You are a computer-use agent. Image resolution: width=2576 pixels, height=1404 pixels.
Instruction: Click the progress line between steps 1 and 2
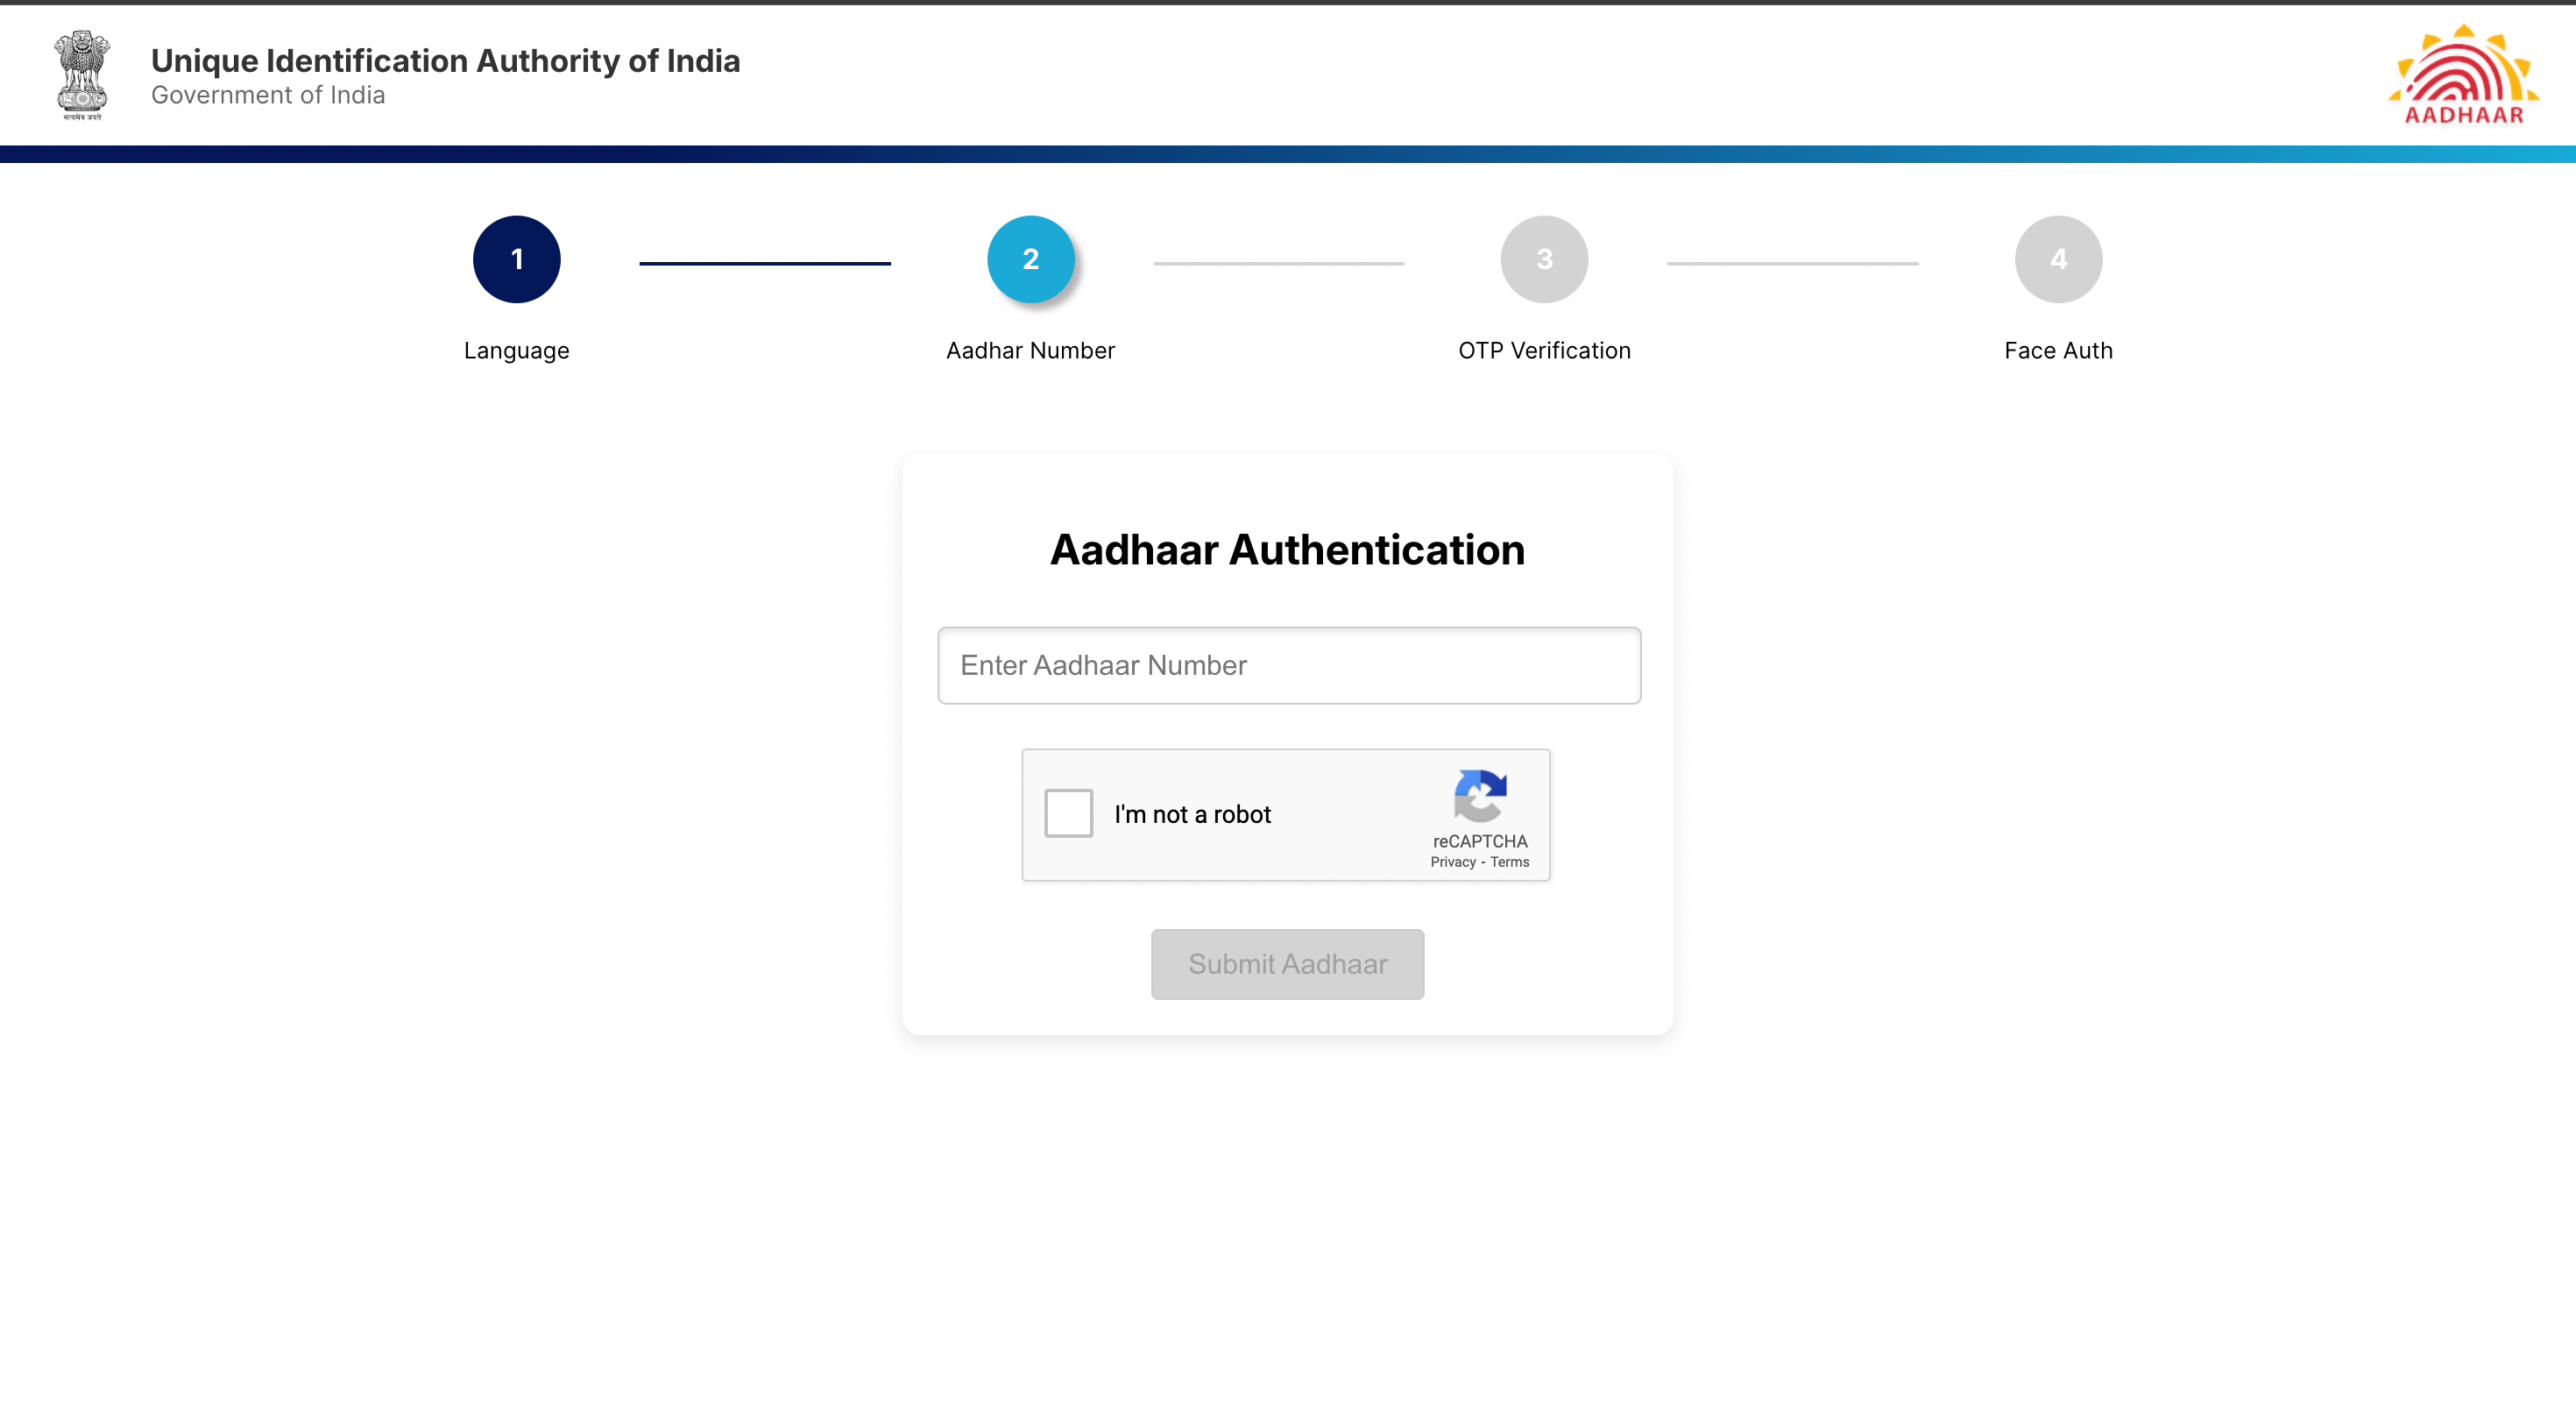765,263
